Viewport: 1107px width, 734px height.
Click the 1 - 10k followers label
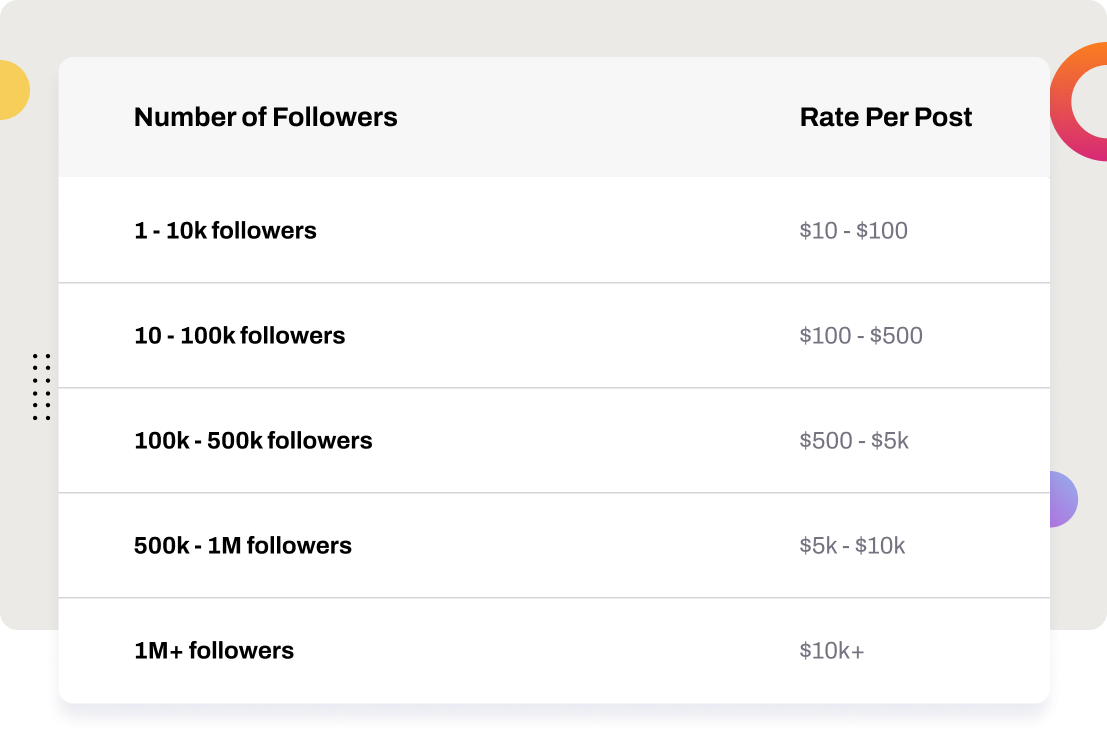click(225, 231)
